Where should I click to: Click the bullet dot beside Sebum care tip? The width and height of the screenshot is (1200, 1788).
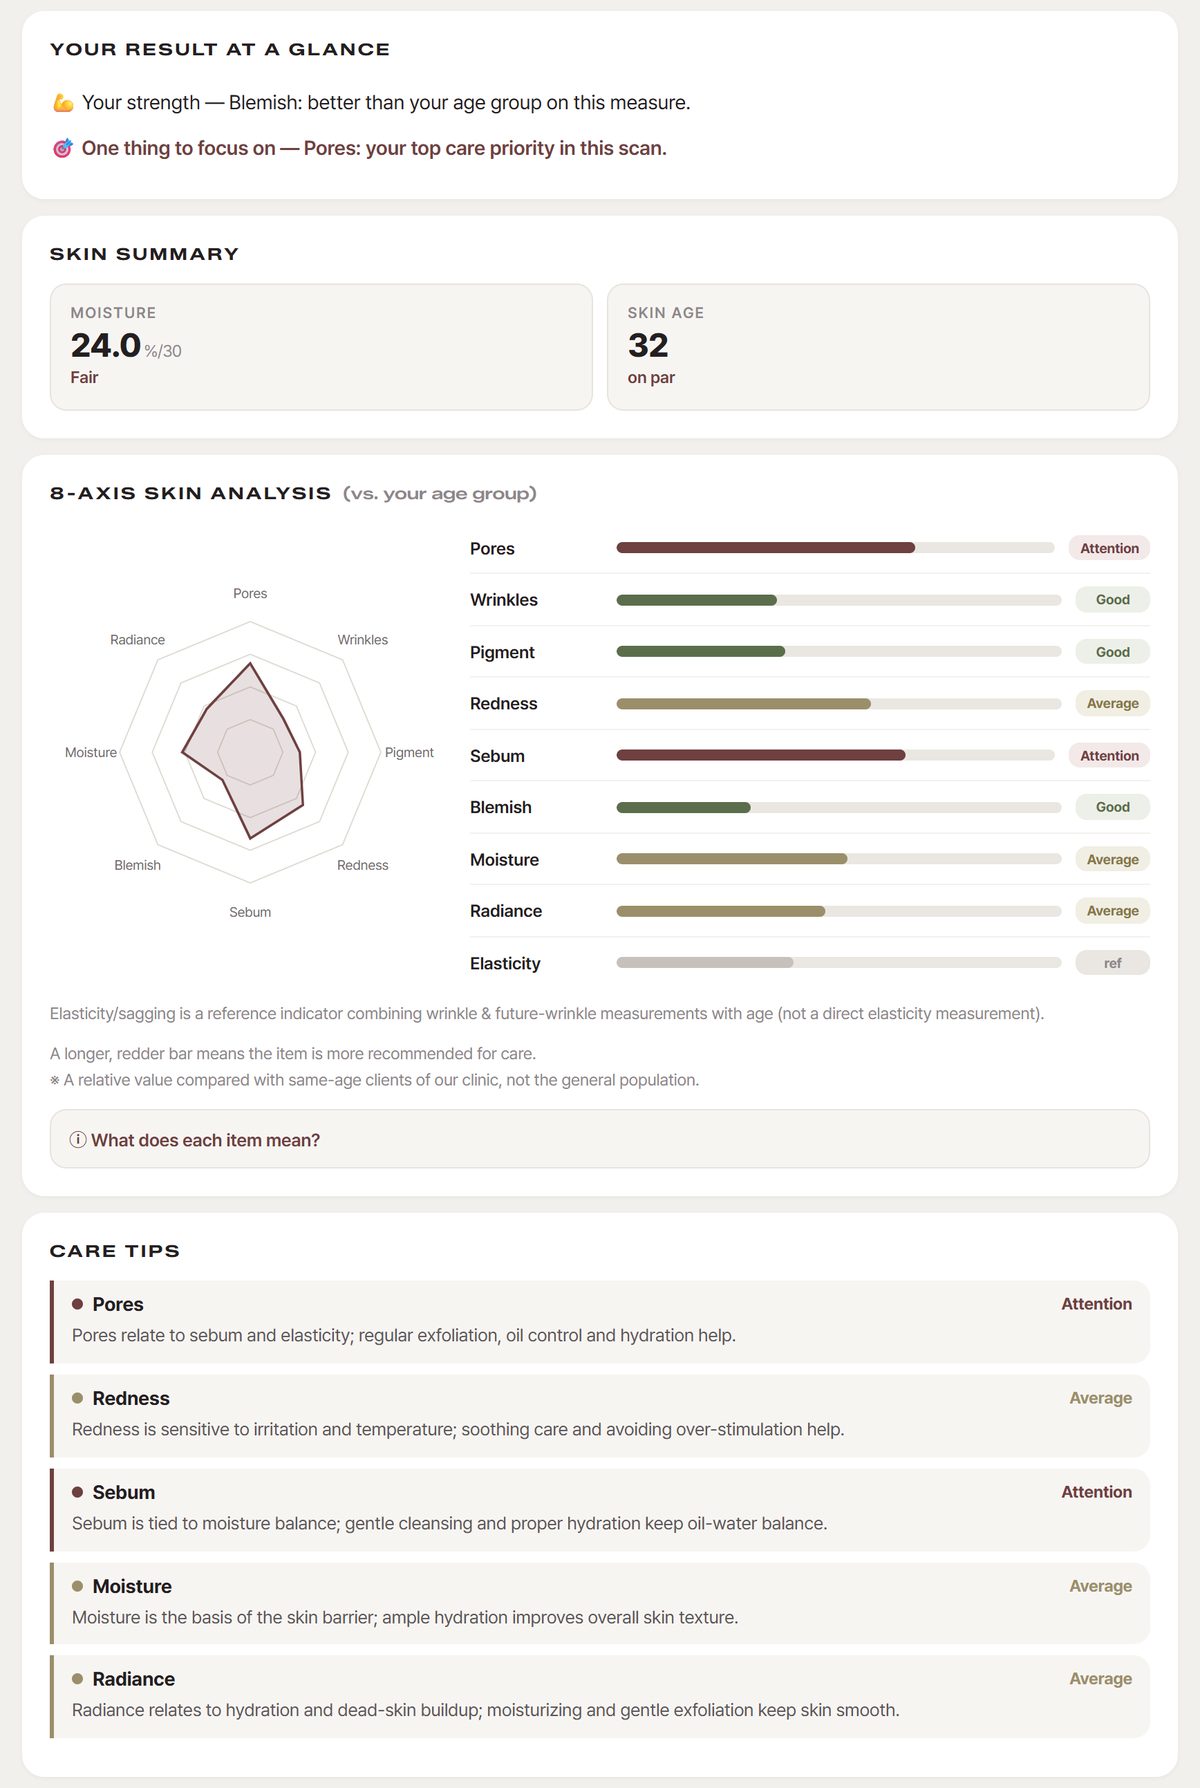click(x=77, y=1492)
